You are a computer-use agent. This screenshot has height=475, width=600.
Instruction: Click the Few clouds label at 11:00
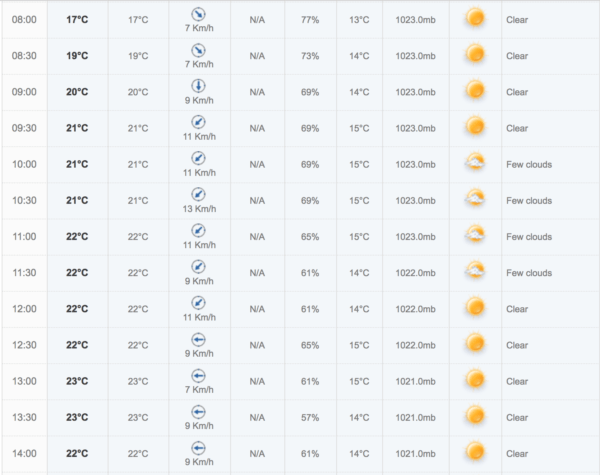[529, 237]
